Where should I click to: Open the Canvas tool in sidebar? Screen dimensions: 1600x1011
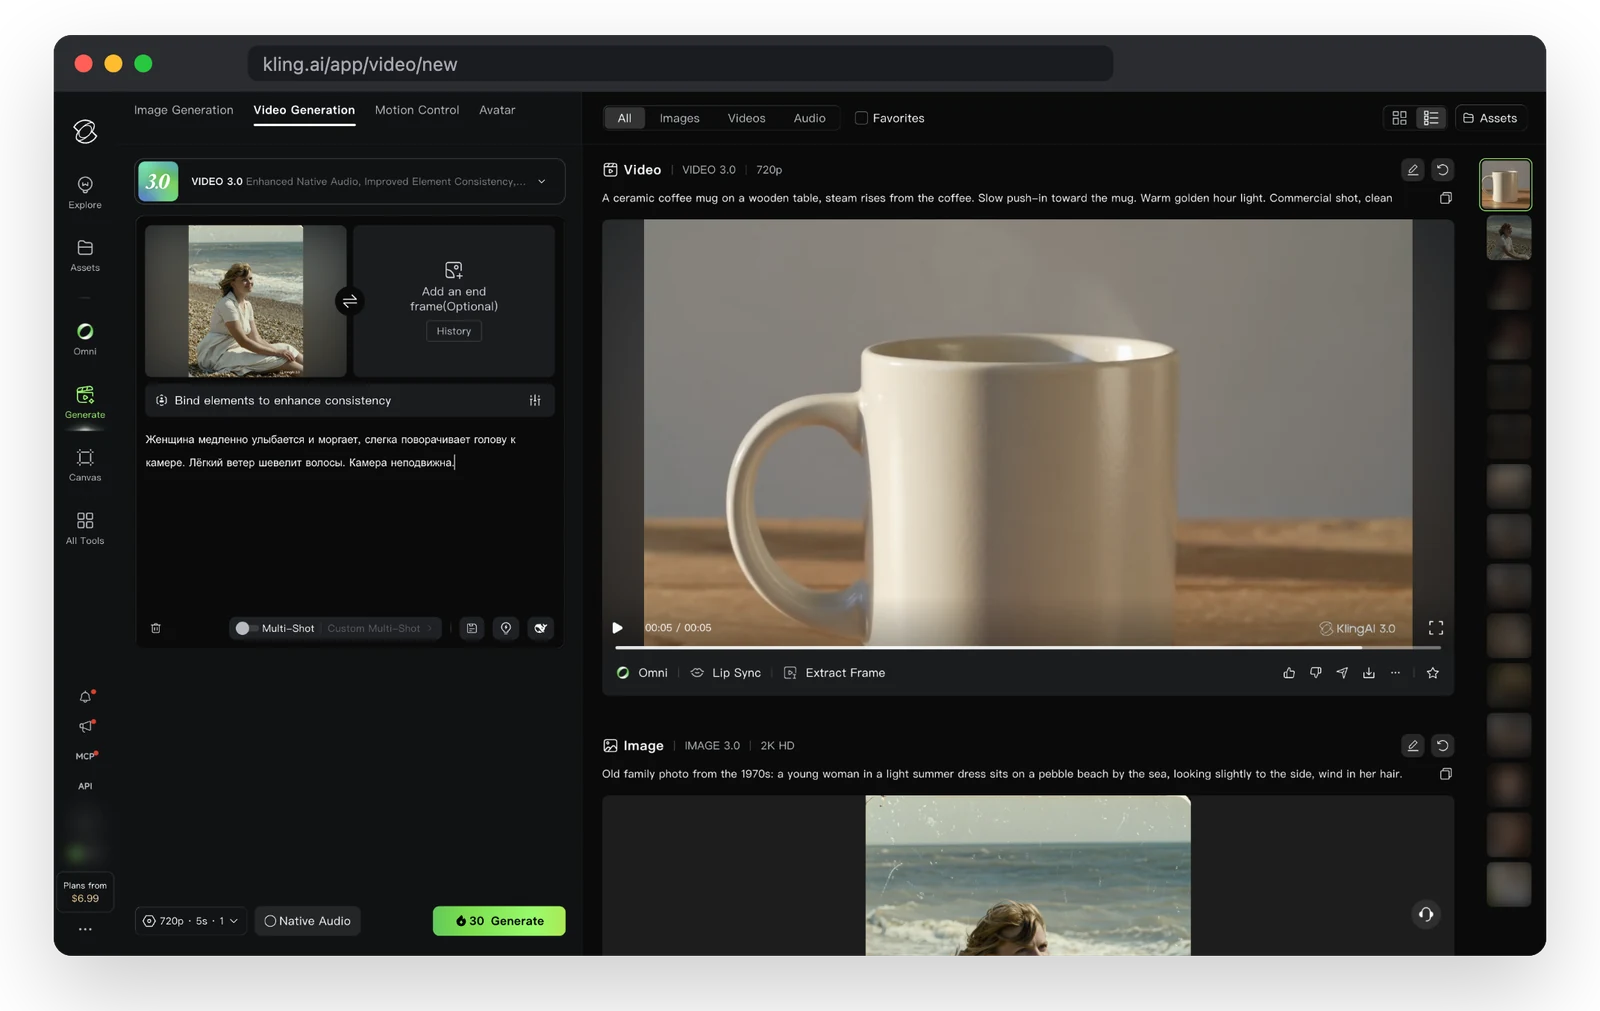85,465
